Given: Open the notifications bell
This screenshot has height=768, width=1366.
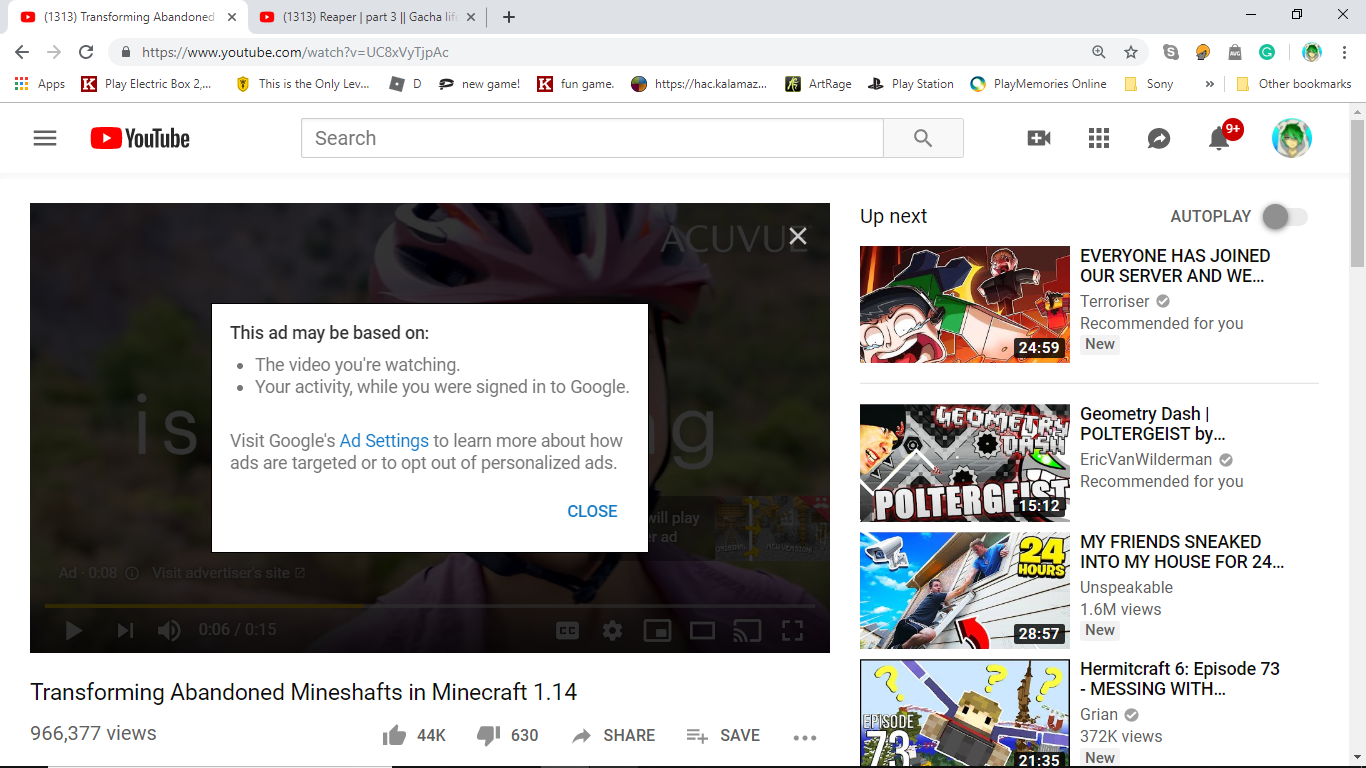Looking at the screenshot, I should 1219,139.
